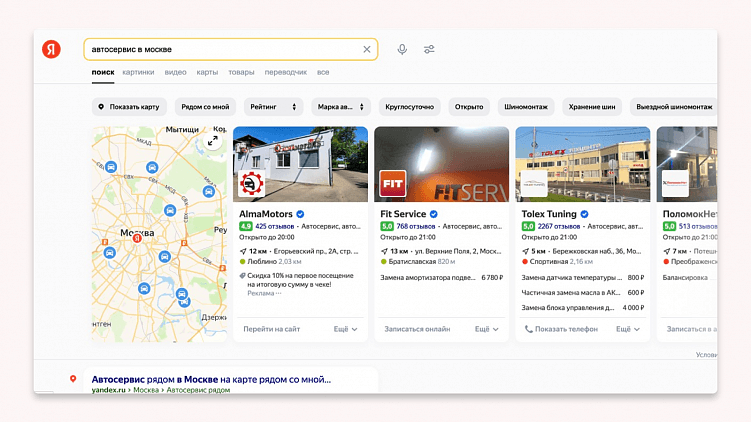Click the AlmaMotors 12 км route arrow

243,251
